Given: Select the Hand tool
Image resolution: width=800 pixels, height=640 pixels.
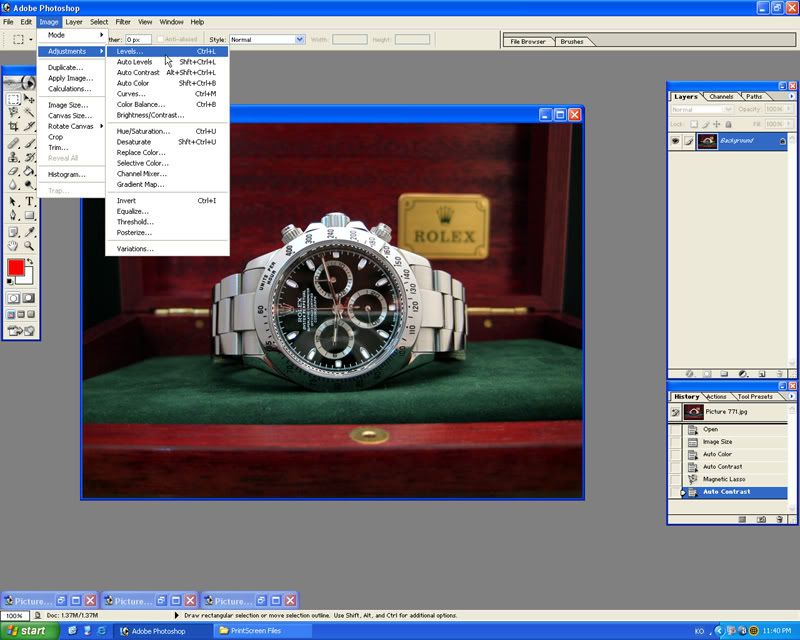Looking at the screenshot, I should coord(14,245).
